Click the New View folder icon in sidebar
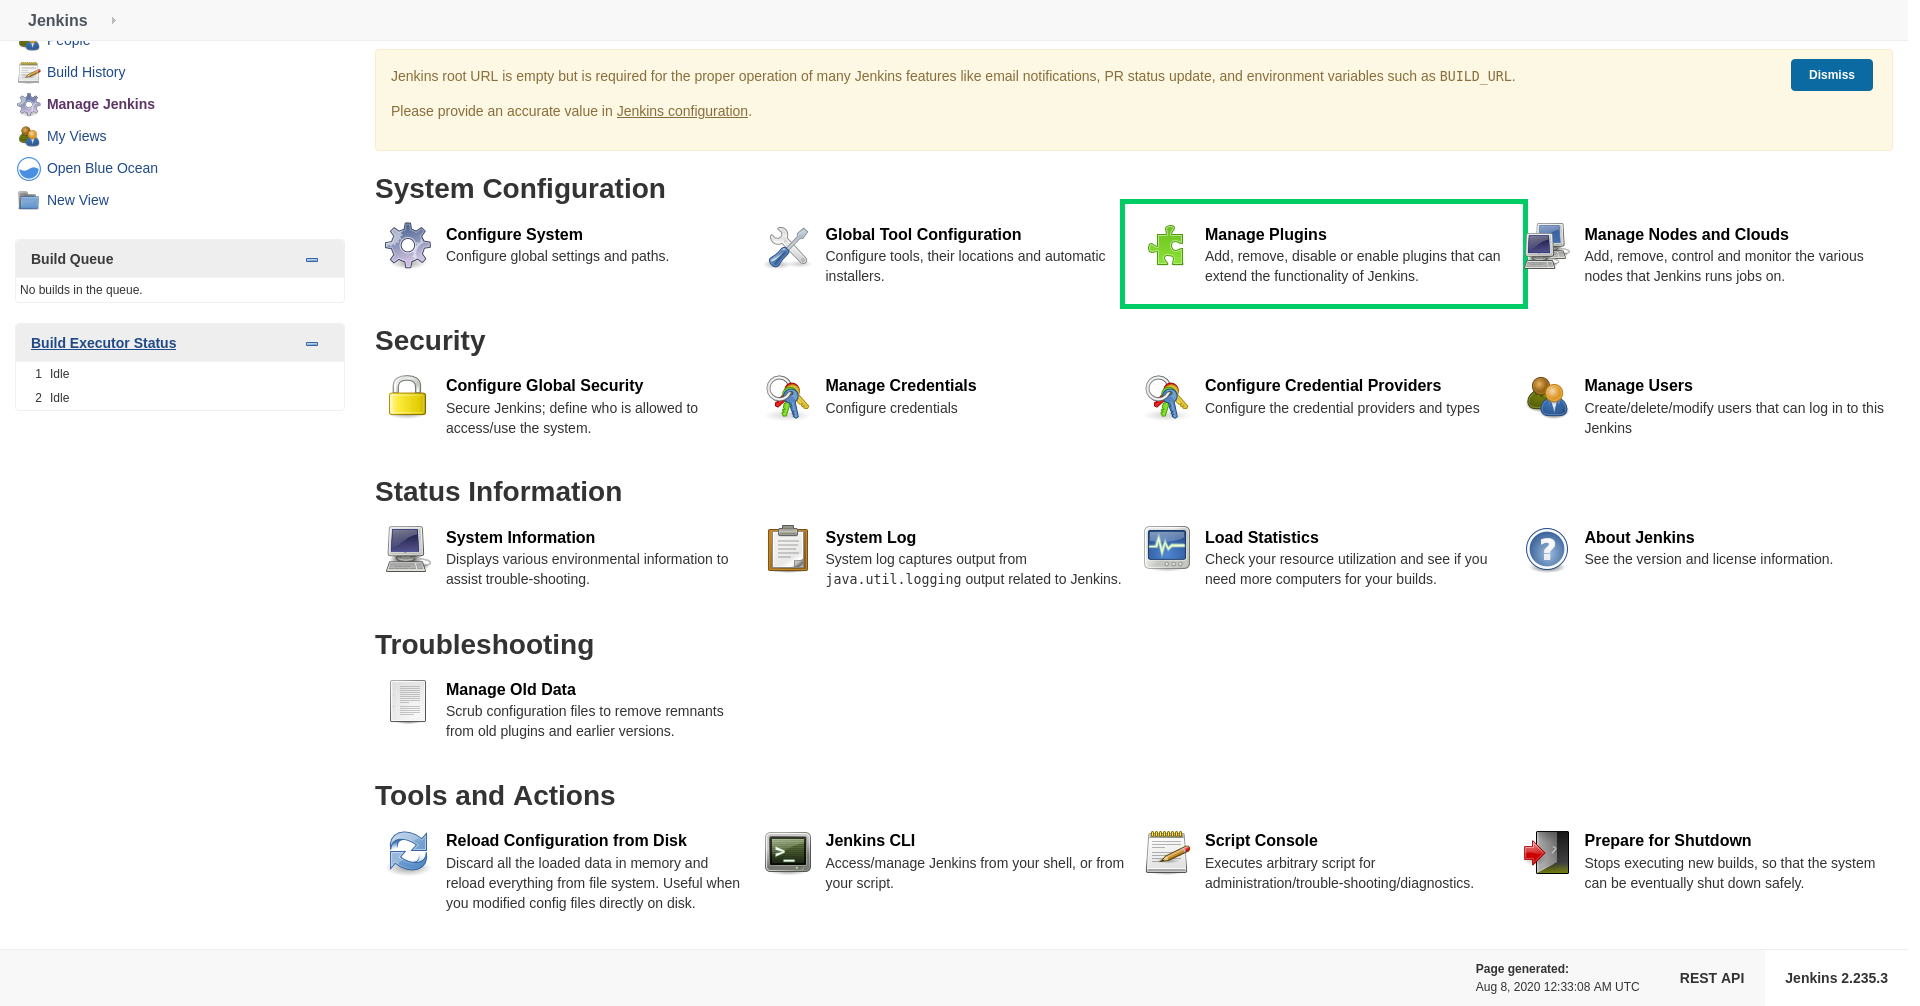 pos(29,200)
